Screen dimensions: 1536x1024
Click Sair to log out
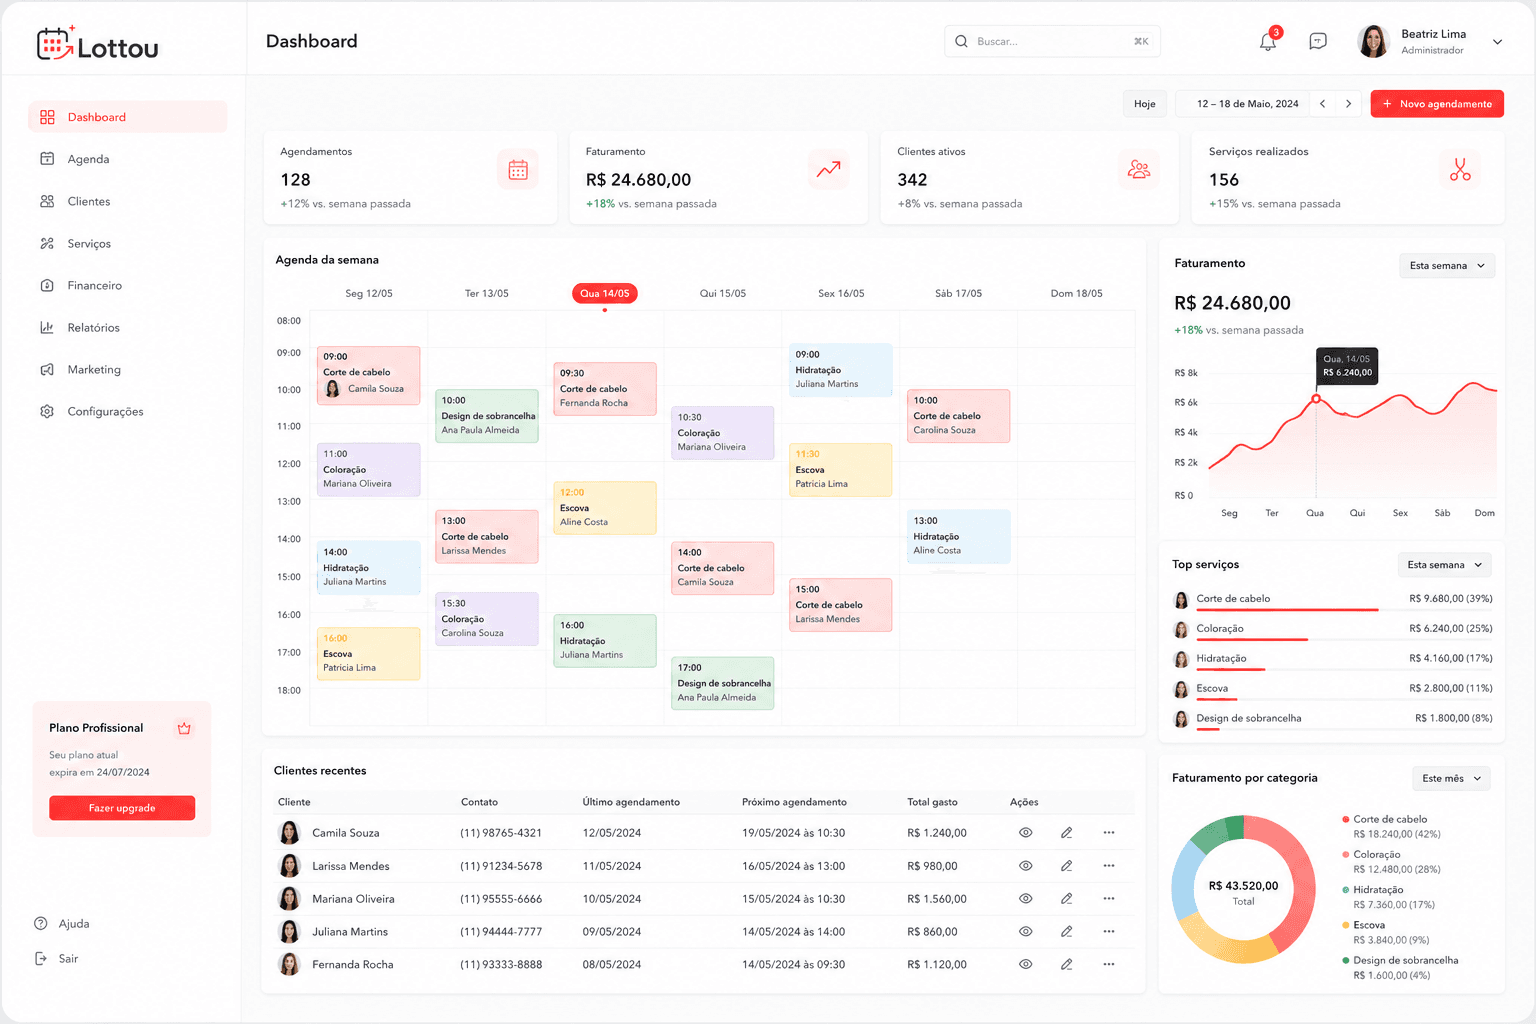[x=56, y=959]
